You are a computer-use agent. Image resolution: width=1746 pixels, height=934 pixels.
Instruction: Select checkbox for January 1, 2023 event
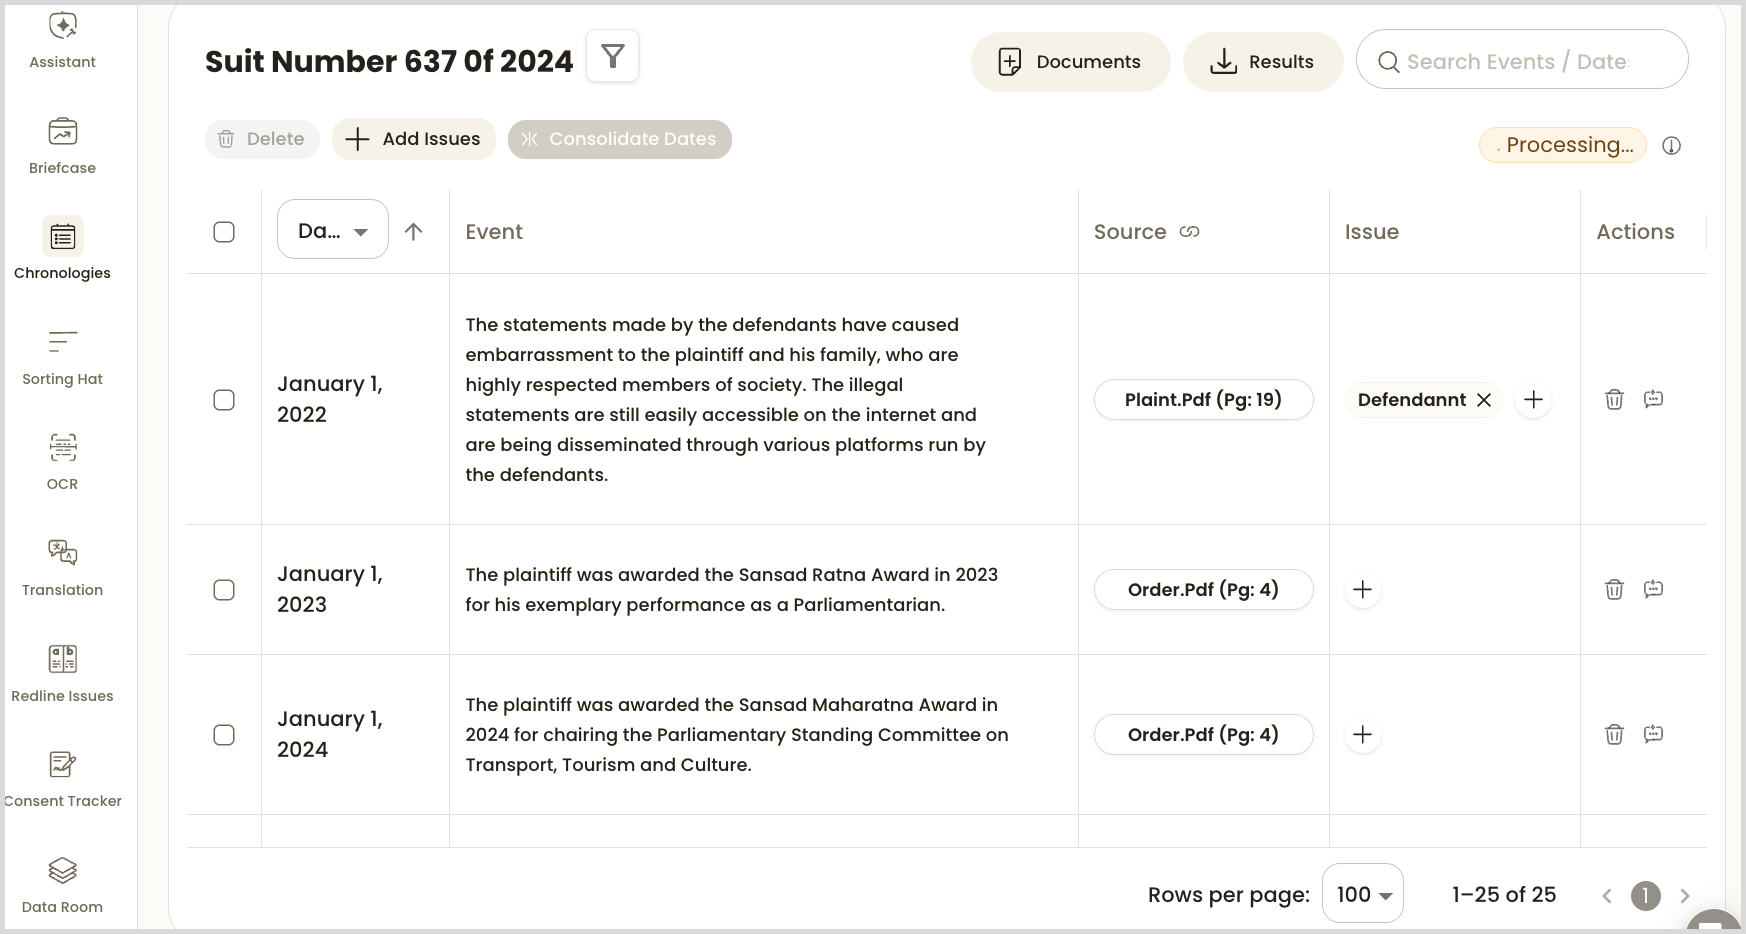coord(224,590)
